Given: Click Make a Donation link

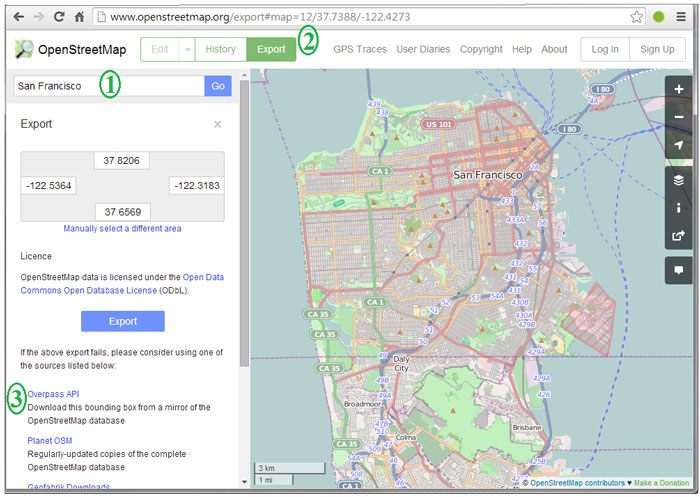Looking at the screenshot, I should tap(662, 483).
